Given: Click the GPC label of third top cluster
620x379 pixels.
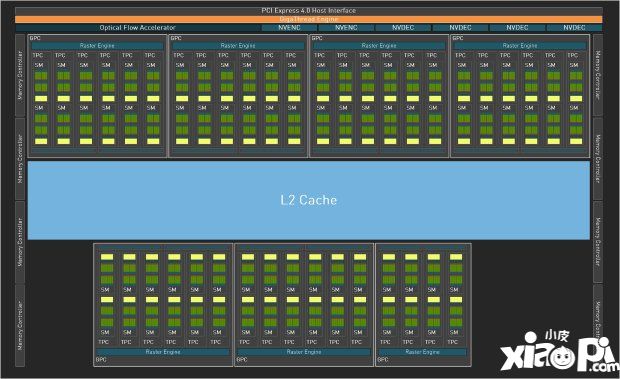Looking at the screenshot, I should click(x=317, y=38).
